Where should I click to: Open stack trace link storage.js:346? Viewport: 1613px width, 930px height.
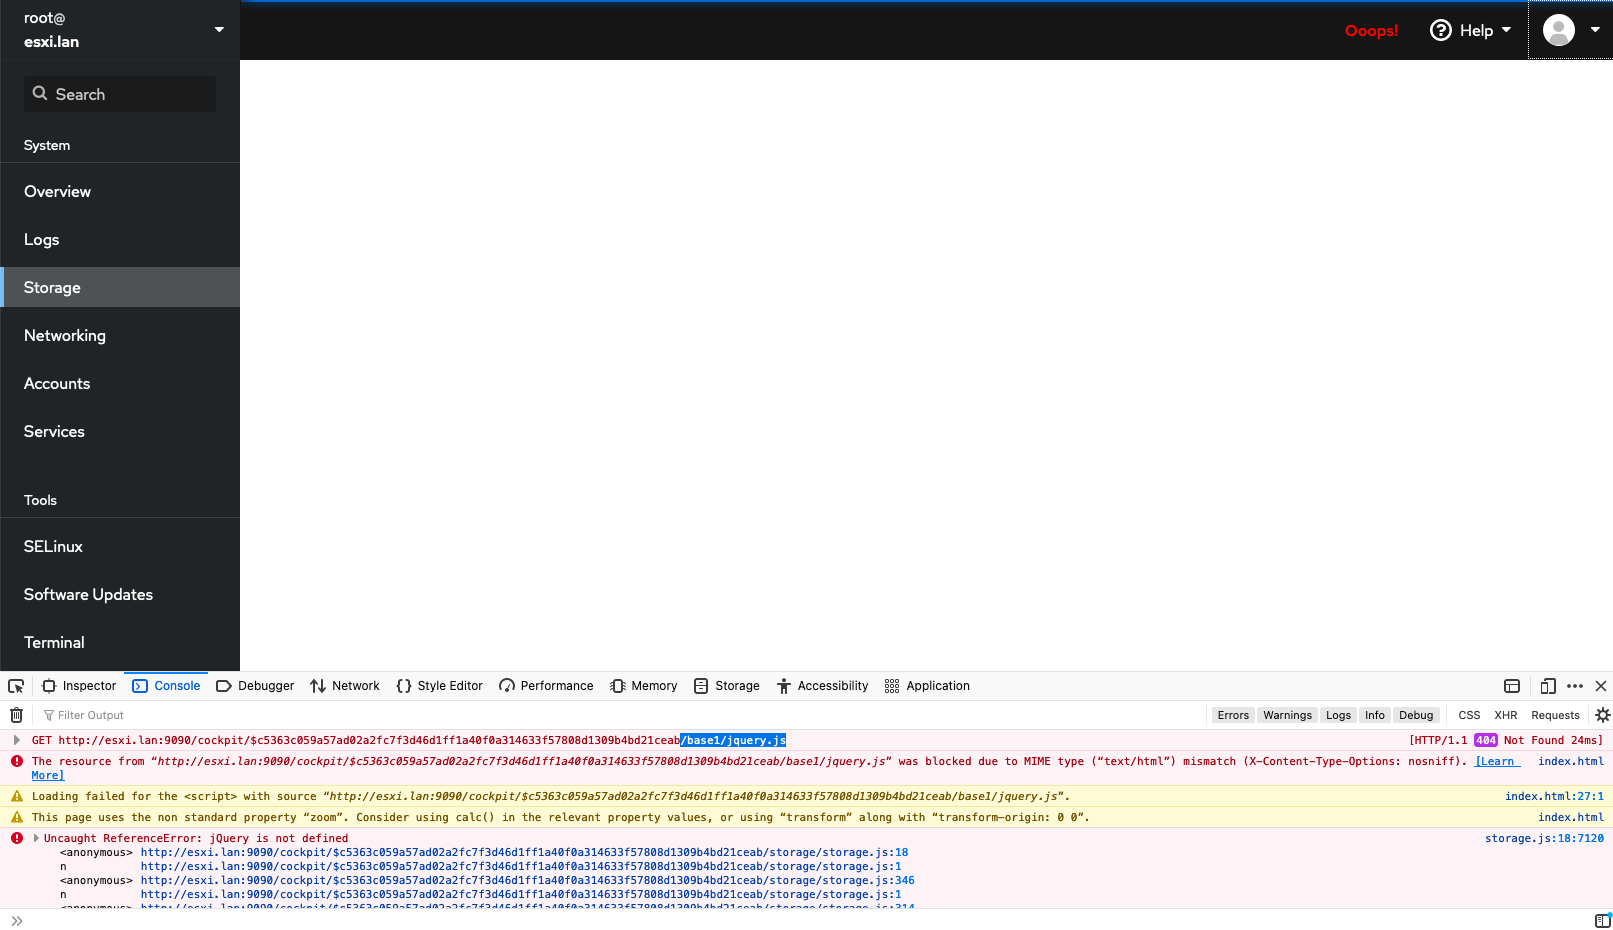click(x=527, y=880)
